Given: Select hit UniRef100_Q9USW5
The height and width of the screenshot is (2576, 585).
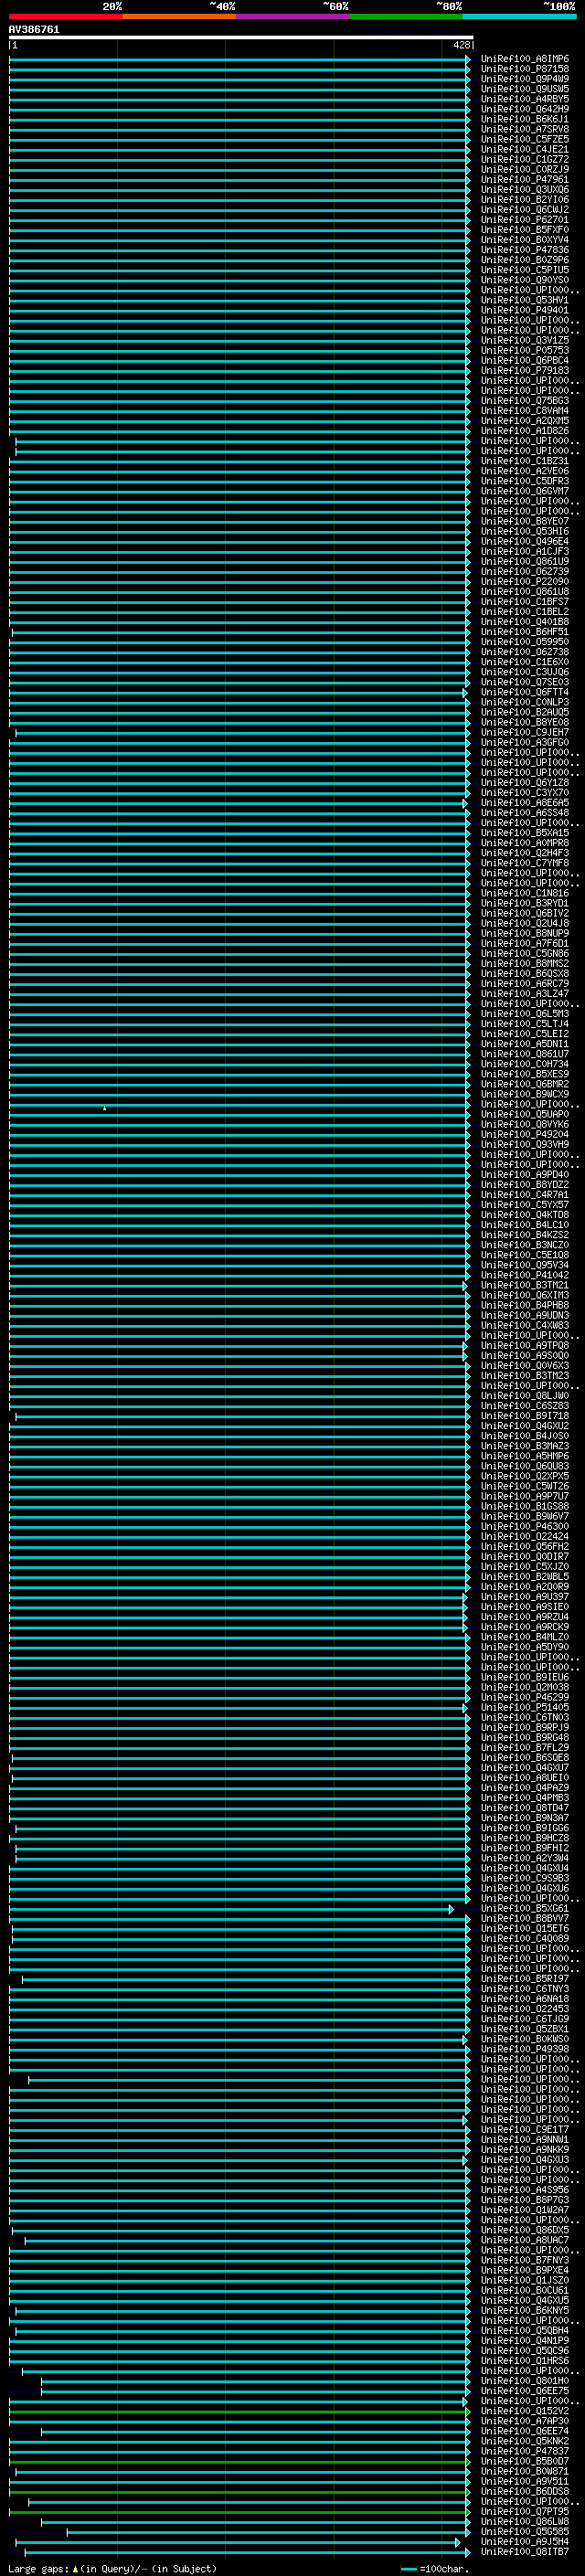Looking at the screenshot, I should tap(525, 89).
